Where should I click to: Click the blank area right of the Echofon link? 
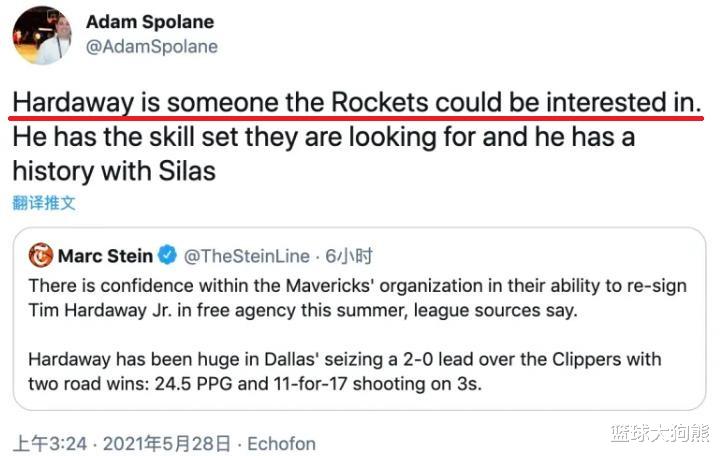(450, 441)
